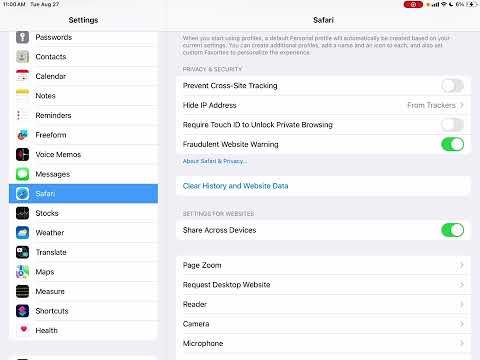Open Freeform settings

[x=83, y=135]
